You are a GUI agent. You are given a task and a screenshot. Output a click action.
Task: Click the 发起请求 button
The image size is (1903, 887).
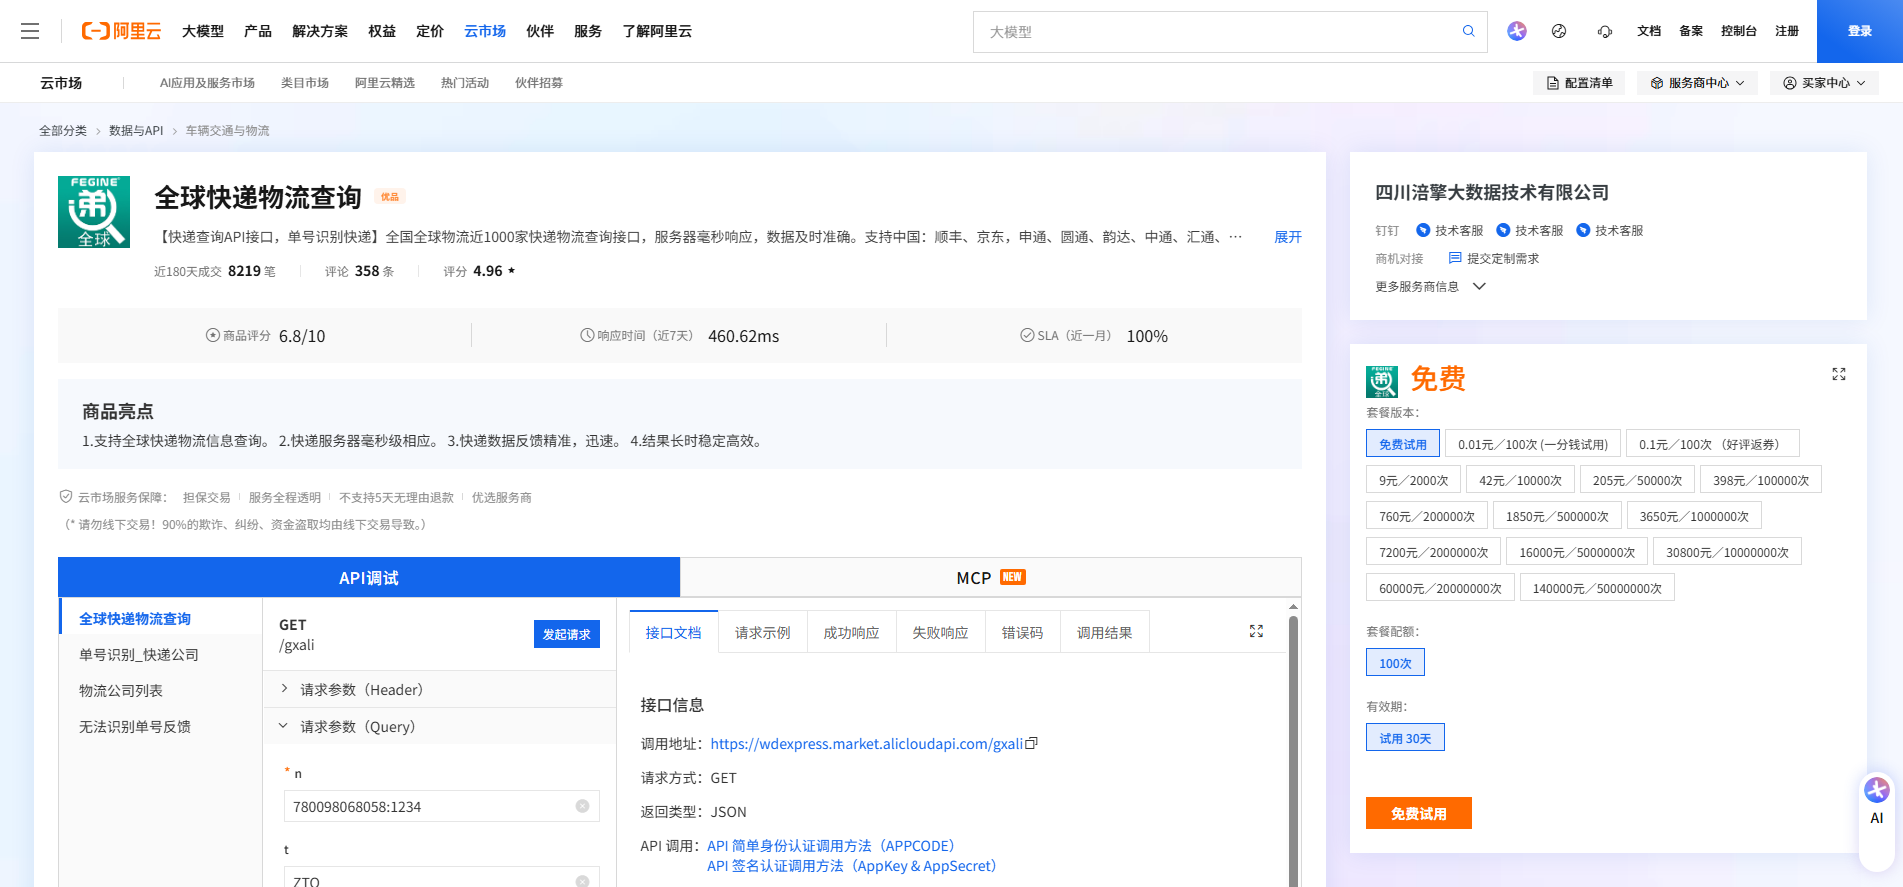coord(567,634)
